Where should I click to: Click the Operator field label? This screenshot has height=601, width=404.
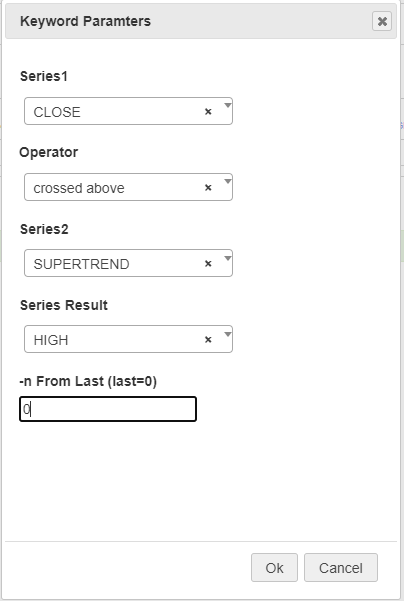(x=49, y=152)
